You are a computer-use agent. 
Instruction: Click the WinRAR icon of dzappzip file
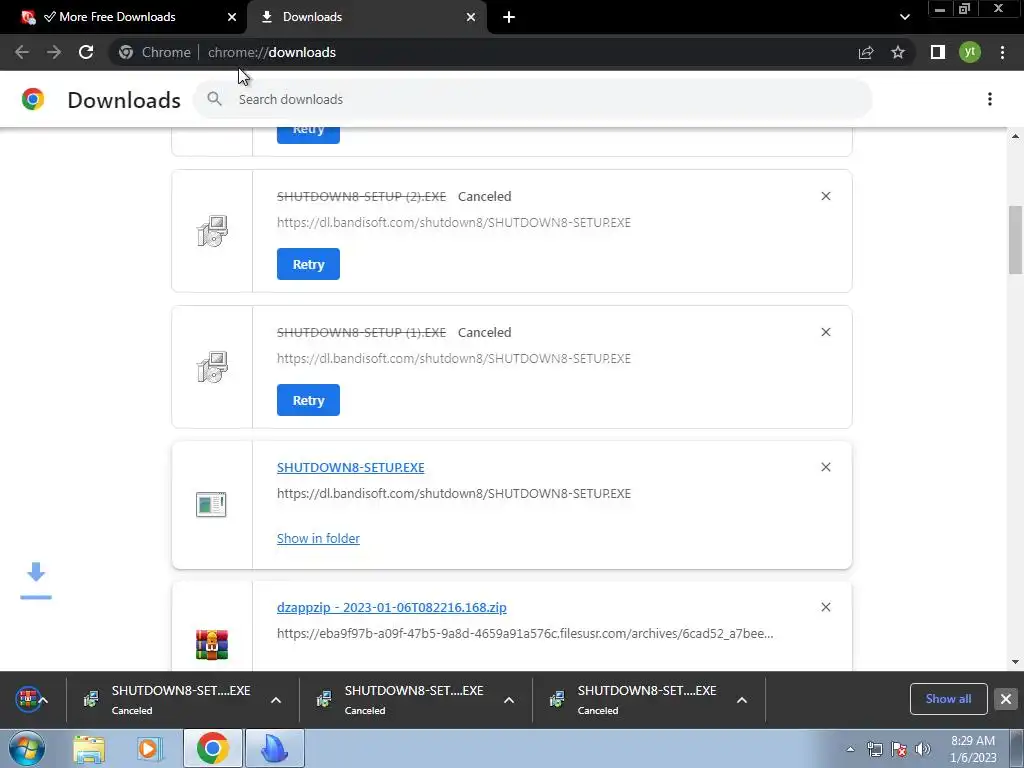pos(212,645)
